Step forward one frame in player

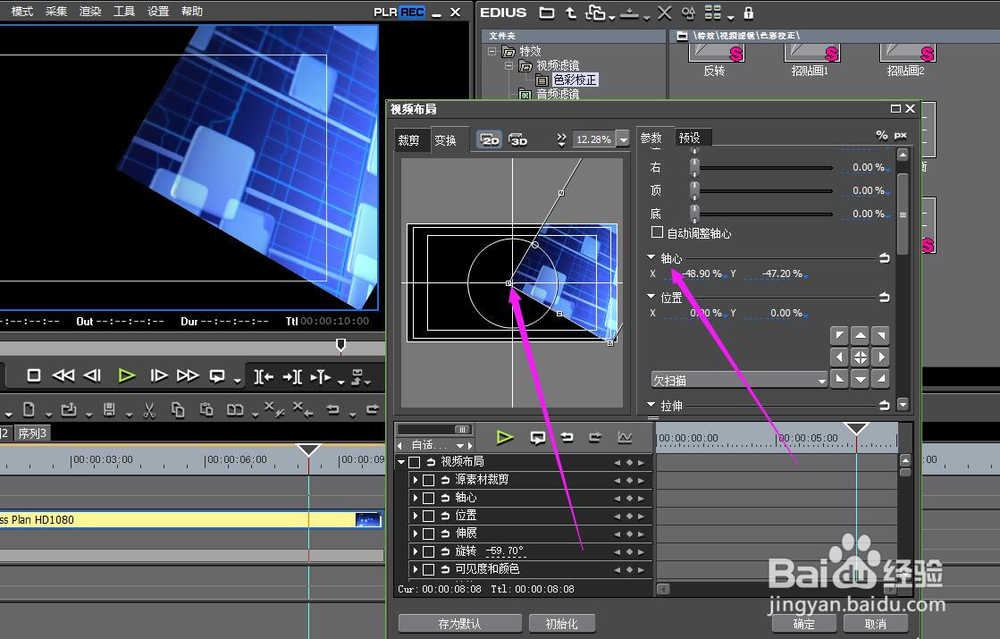(158, 376)
